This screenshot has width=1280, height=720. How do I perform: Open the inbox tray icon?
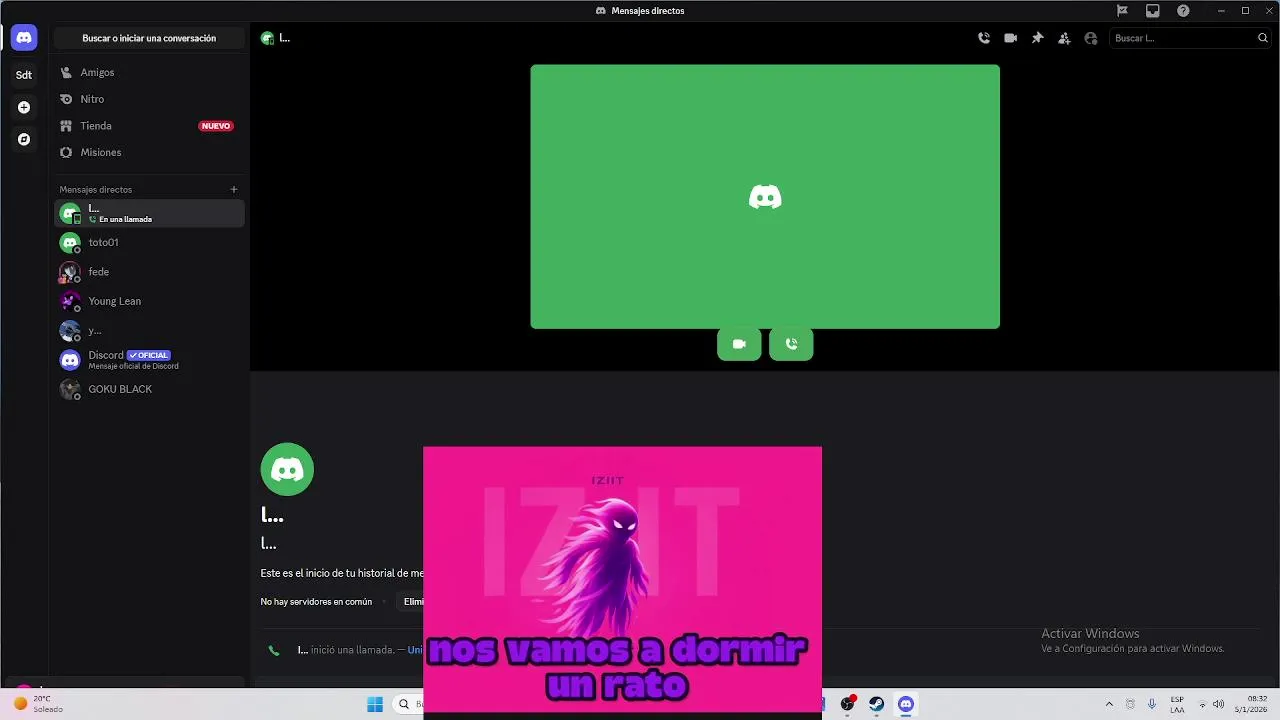tap(1153, 11)
